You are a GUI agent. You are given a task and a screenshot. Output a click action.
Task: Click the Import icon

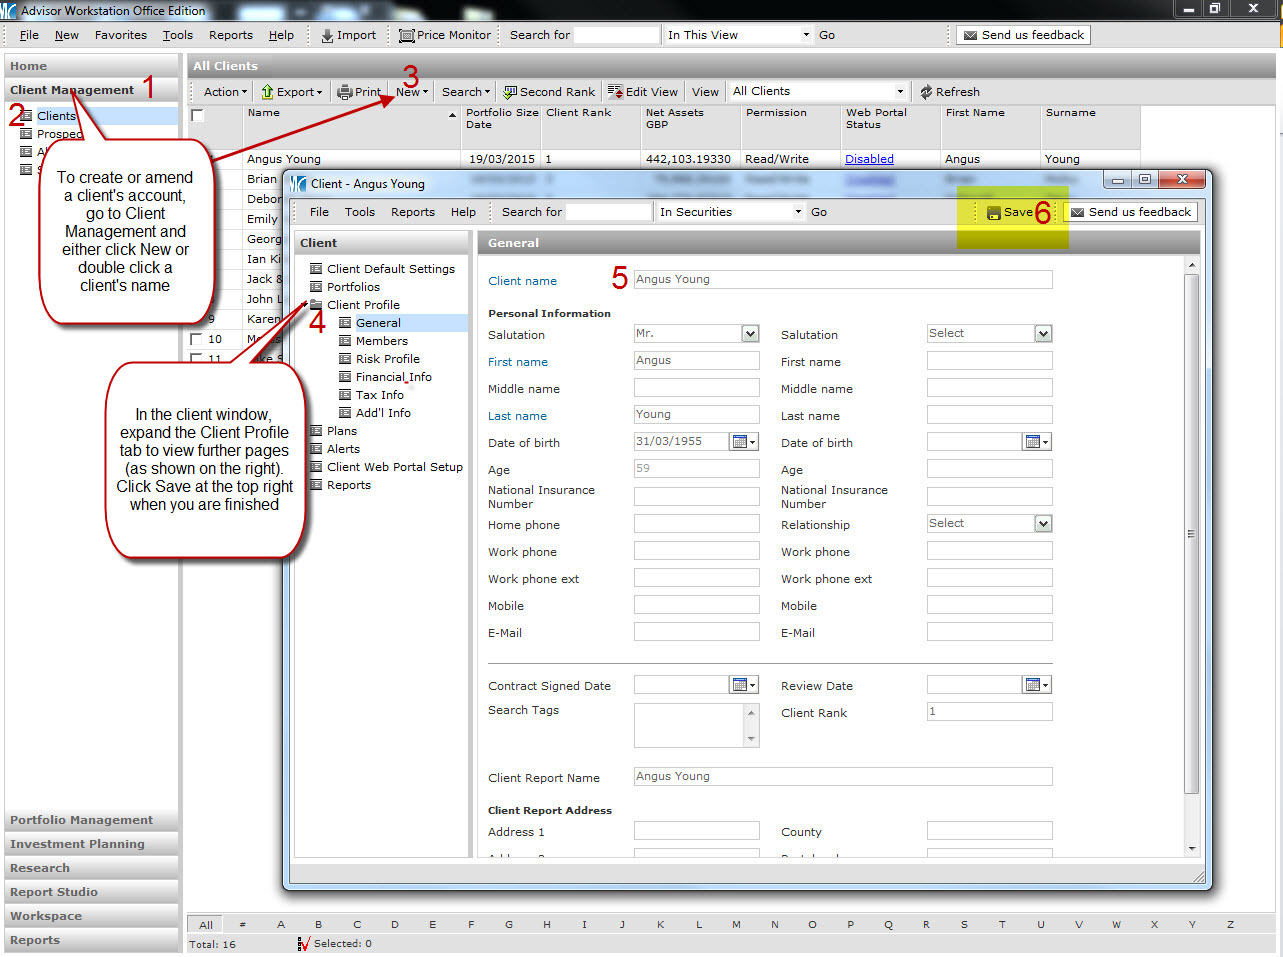pos(327,35)
